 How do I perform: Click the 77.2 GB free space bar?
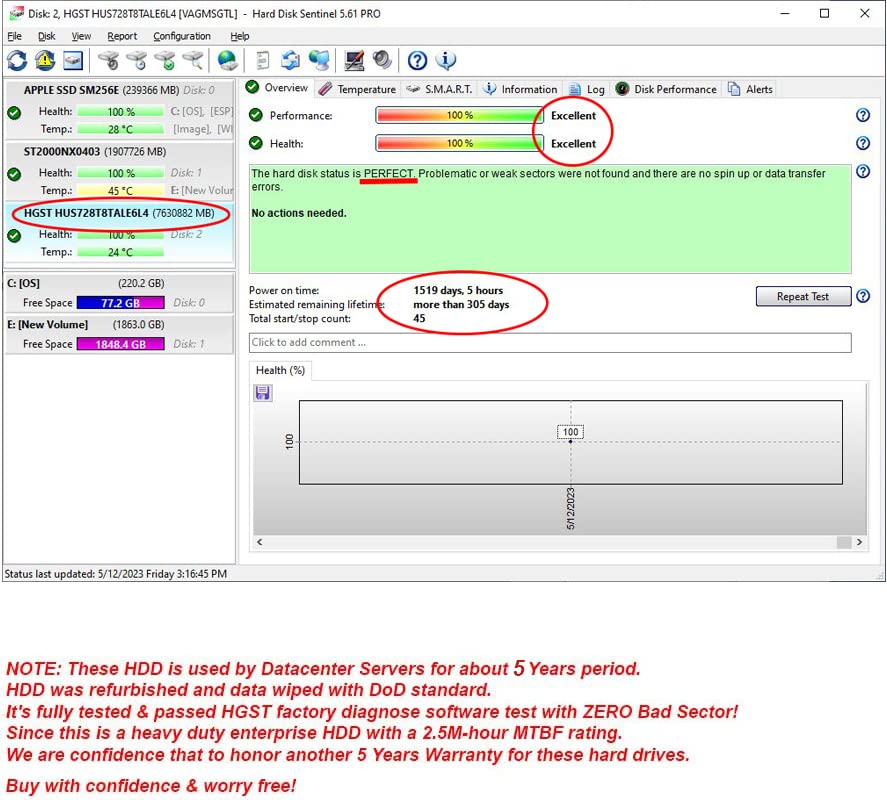tap(120, 303)
